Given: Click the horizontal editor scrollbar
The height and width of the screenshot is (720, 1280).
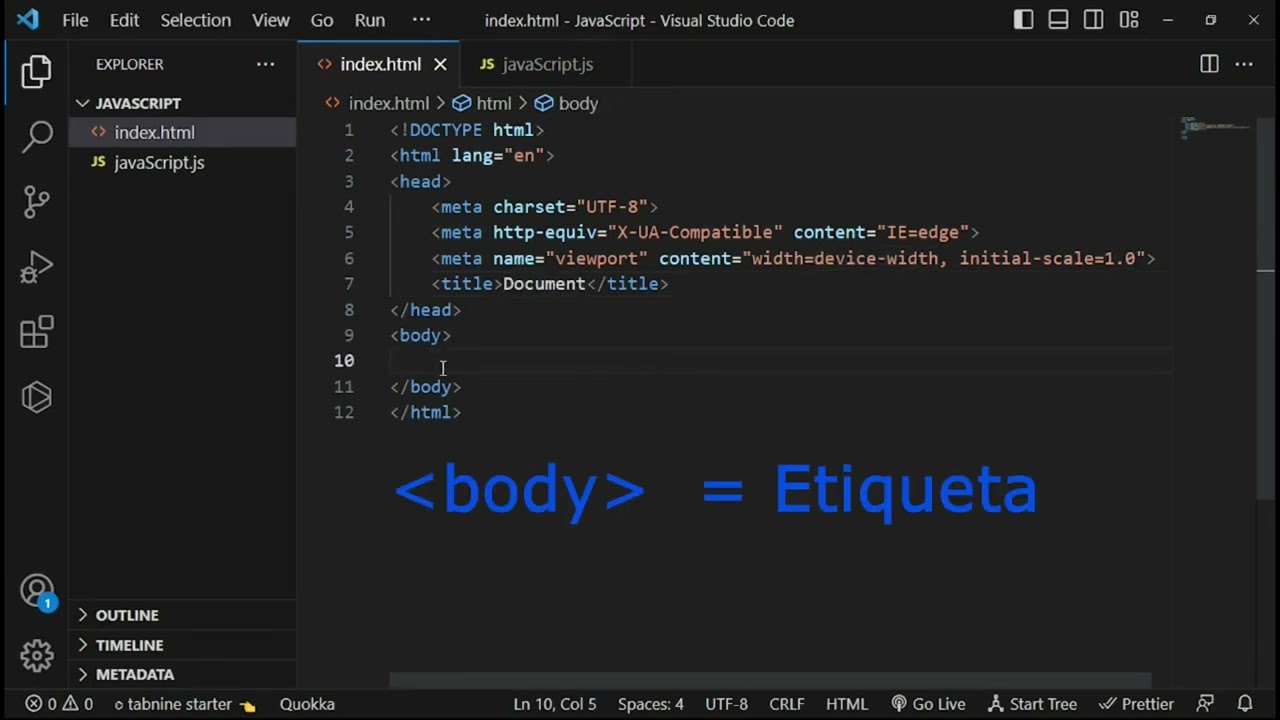Looking at the screenshot, I should (770, 681).
